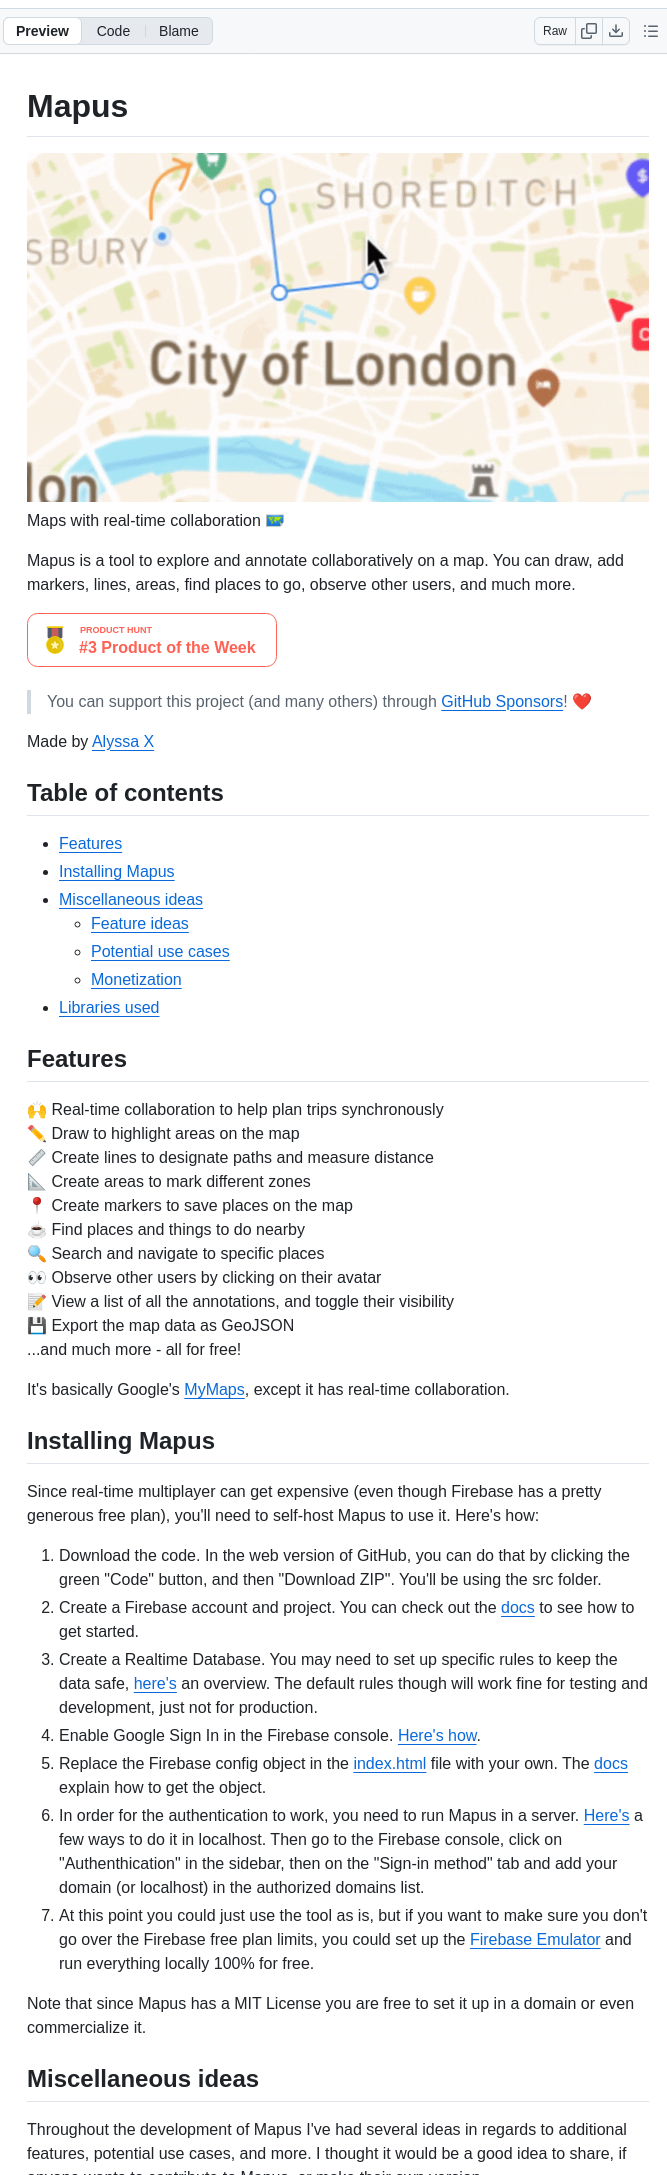
Task: Open the MyMaps link
Action: (x=214, y=1390)
